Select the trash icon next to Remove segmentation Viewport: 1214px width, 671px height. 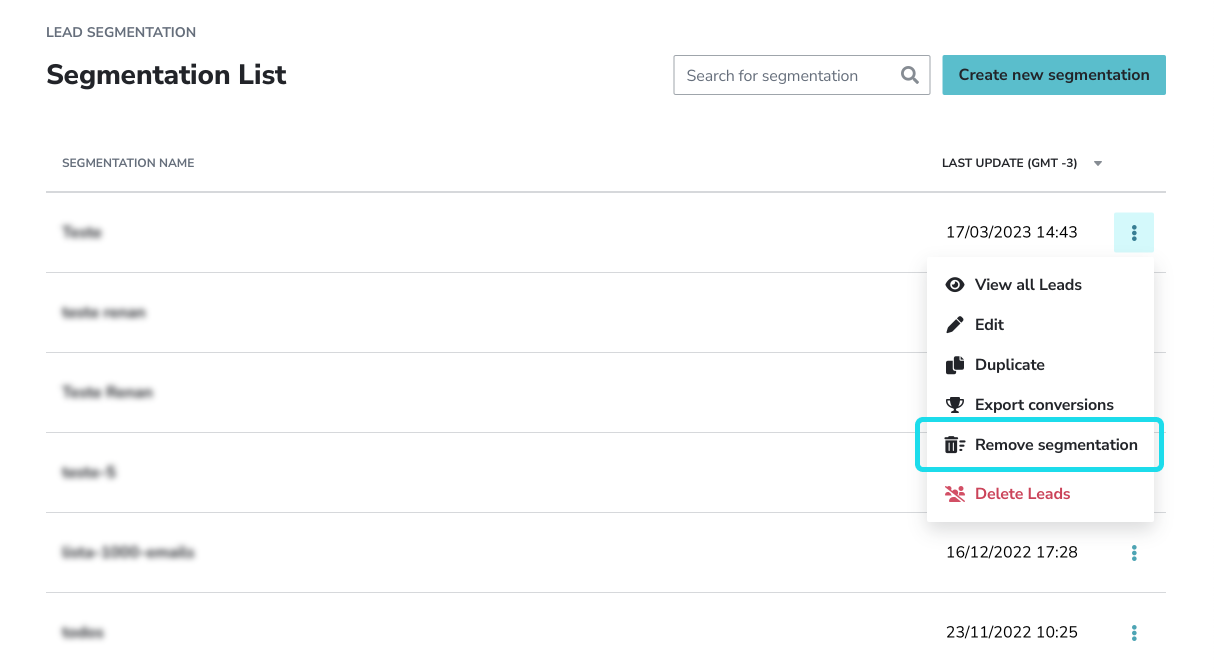pyautogui.click(x=953, y=444)
